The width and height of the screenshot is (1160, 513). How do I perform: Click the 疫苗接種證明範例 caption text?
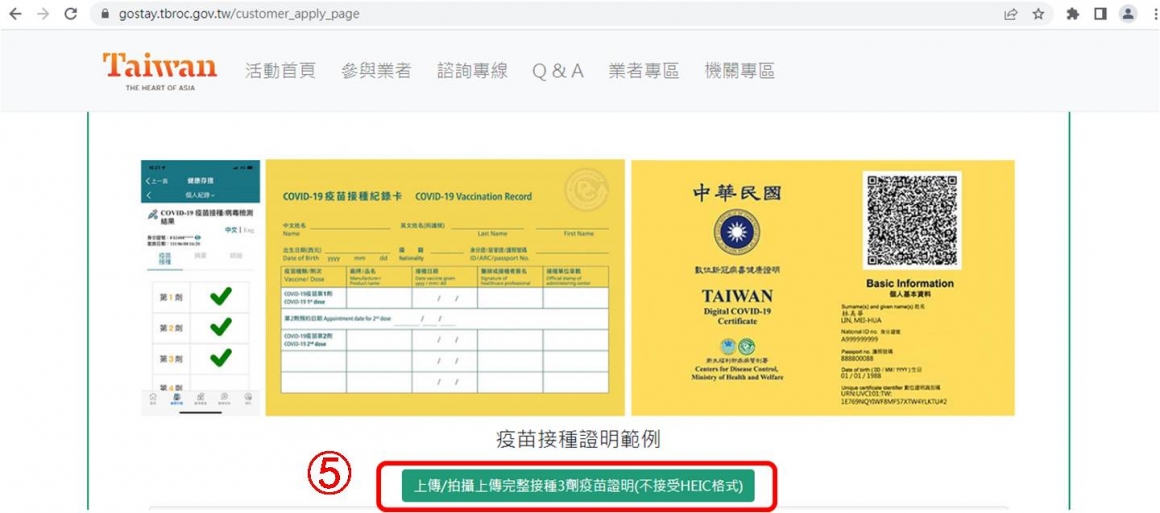(x=578, y=440)
